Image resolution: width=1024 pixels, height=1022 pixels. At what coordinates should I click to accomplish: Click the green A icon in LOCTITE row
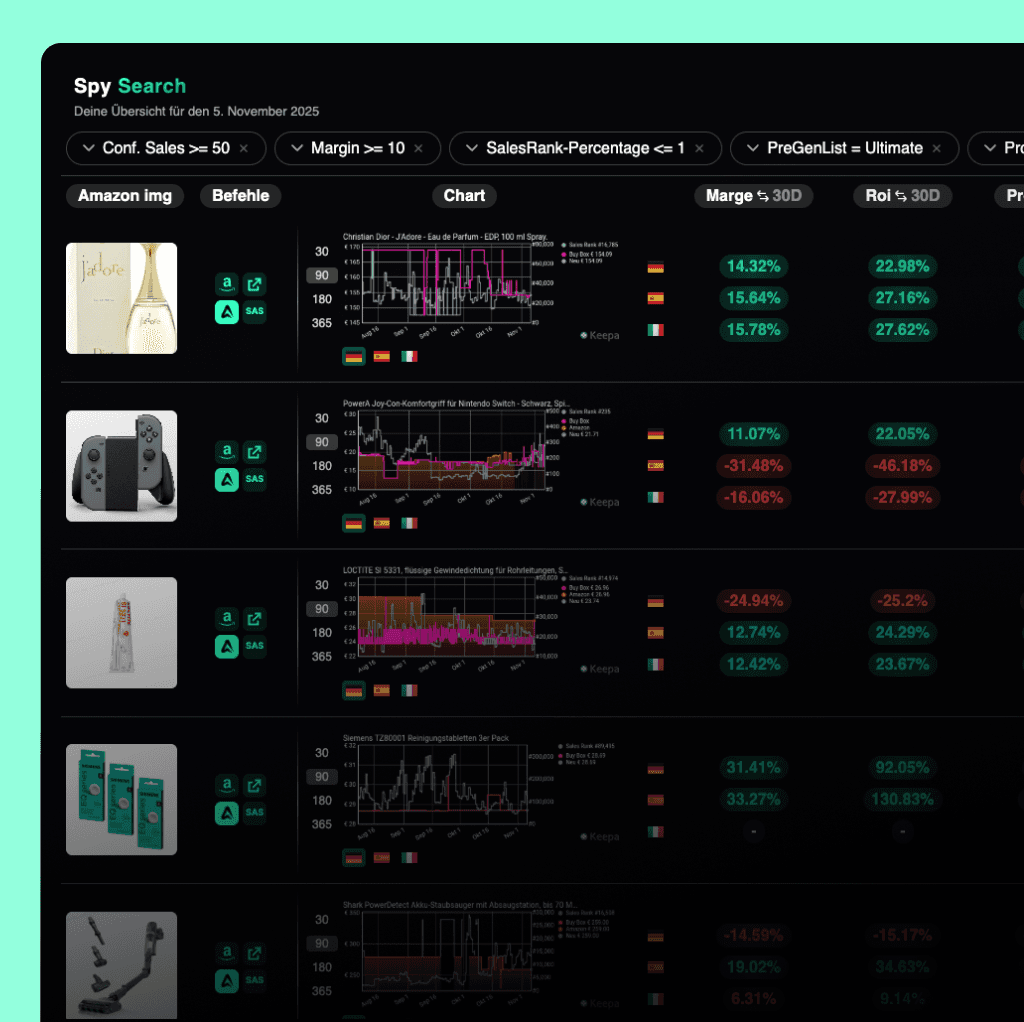click(x=227, y=647)
